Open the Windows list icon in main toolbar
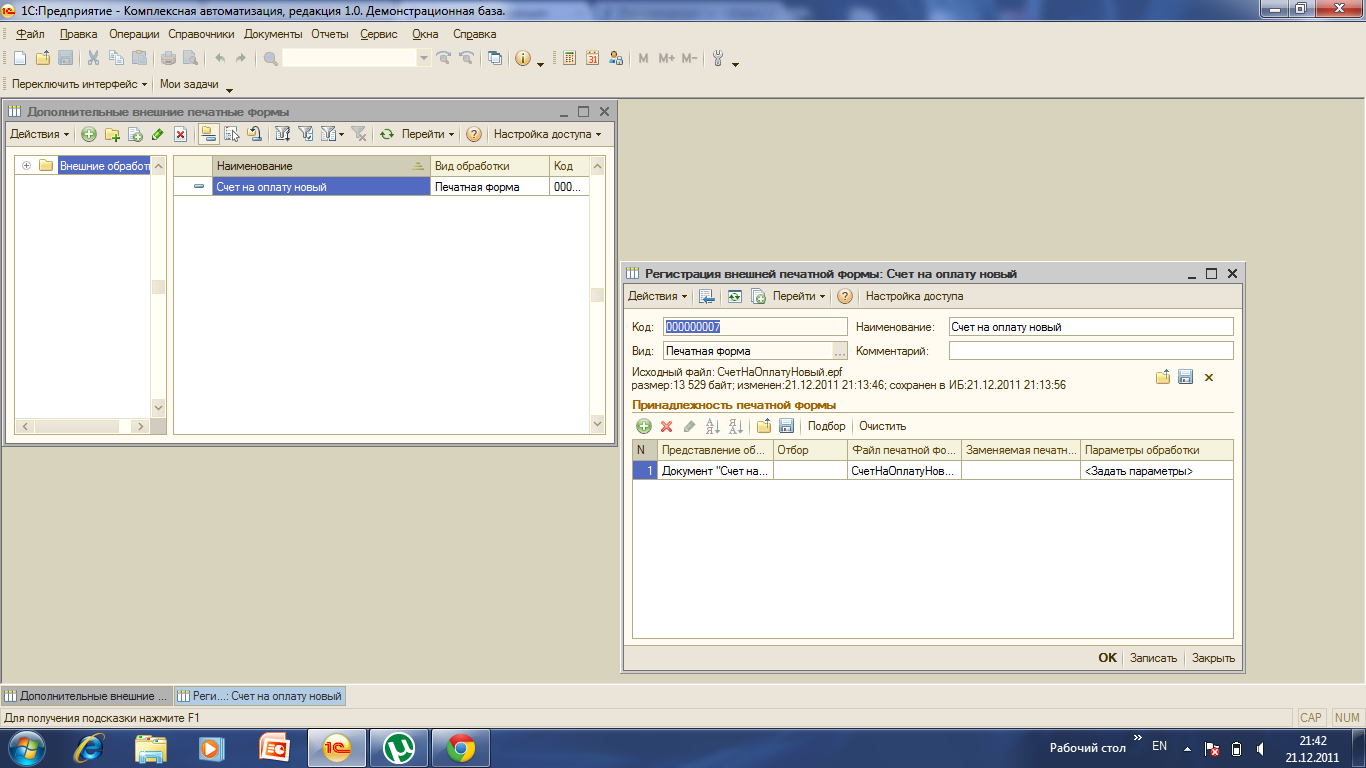1366x768 pixels. coord(495,58)
